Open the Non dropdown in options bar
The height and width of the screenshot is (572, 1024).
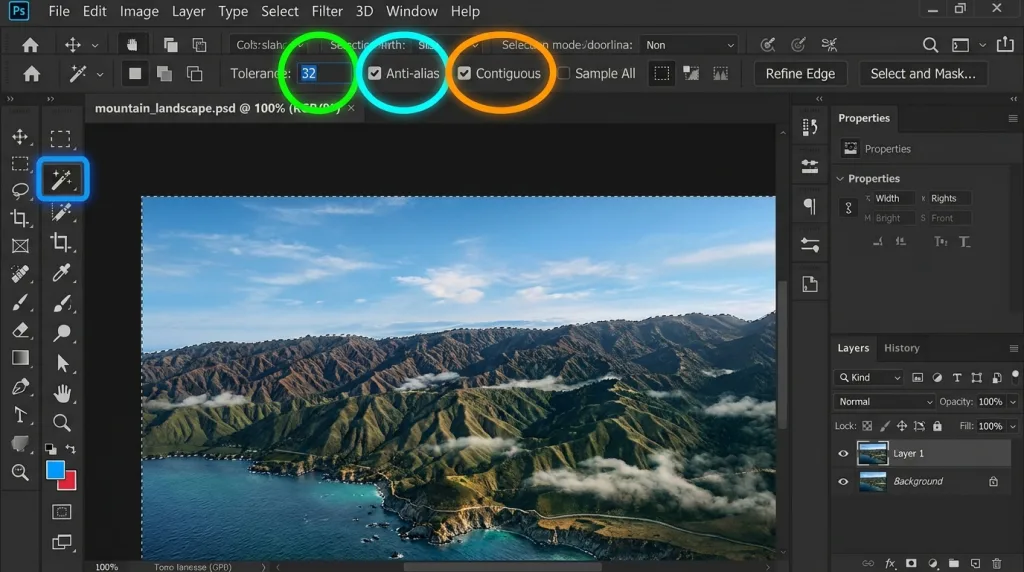(690, 45)
